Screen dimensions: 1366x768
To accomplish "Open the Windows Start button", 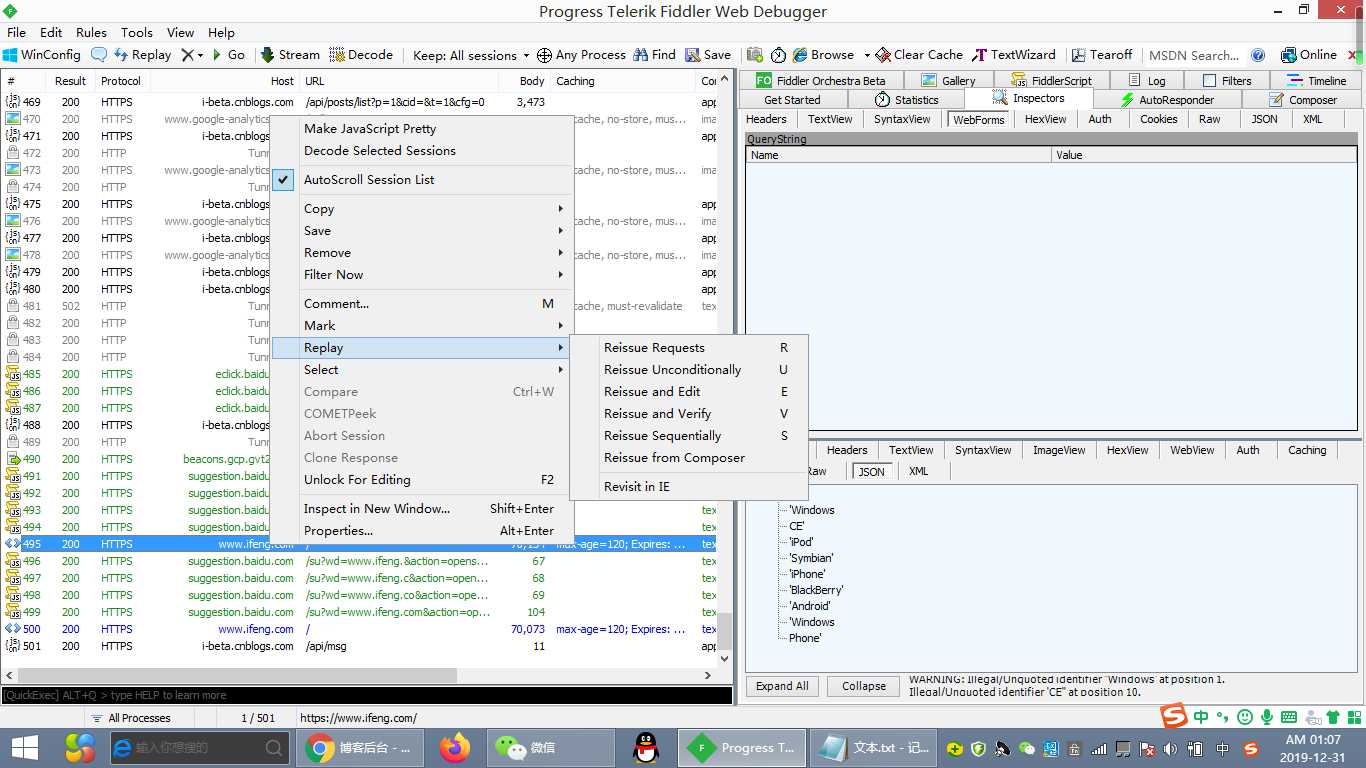I will [24, 748].
